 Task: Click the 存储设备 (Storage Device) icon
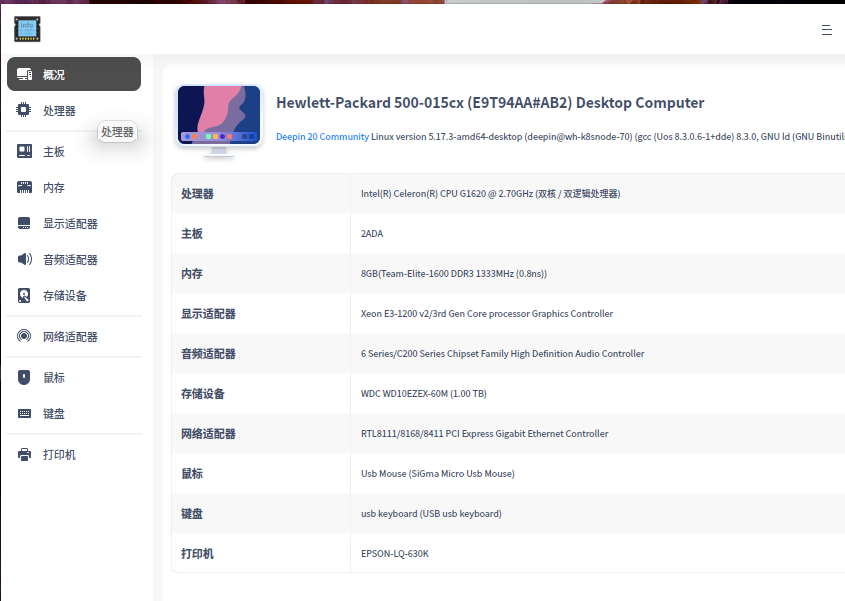pyautogui.click(x=23, y=295)
